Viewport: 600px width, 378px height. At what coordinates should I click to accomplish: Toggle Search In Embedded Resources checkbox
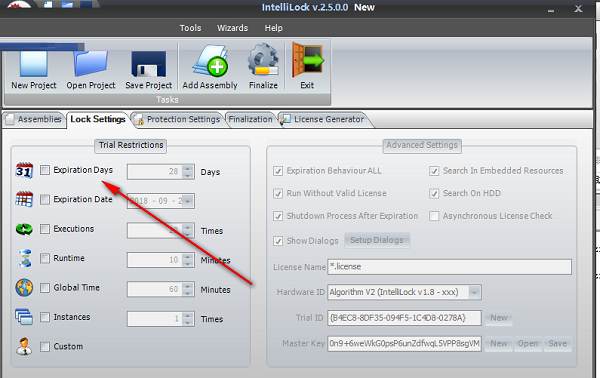pyautogui.click(x=434, y=171)
